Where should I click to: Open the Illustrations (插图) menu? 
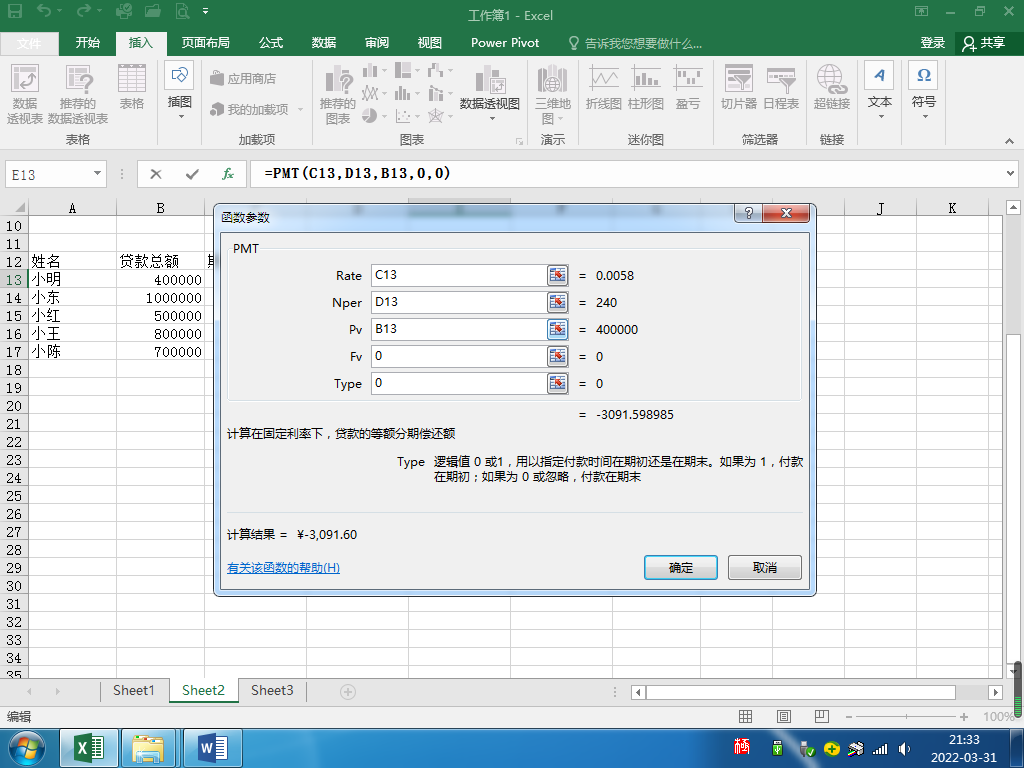(180, 91)
